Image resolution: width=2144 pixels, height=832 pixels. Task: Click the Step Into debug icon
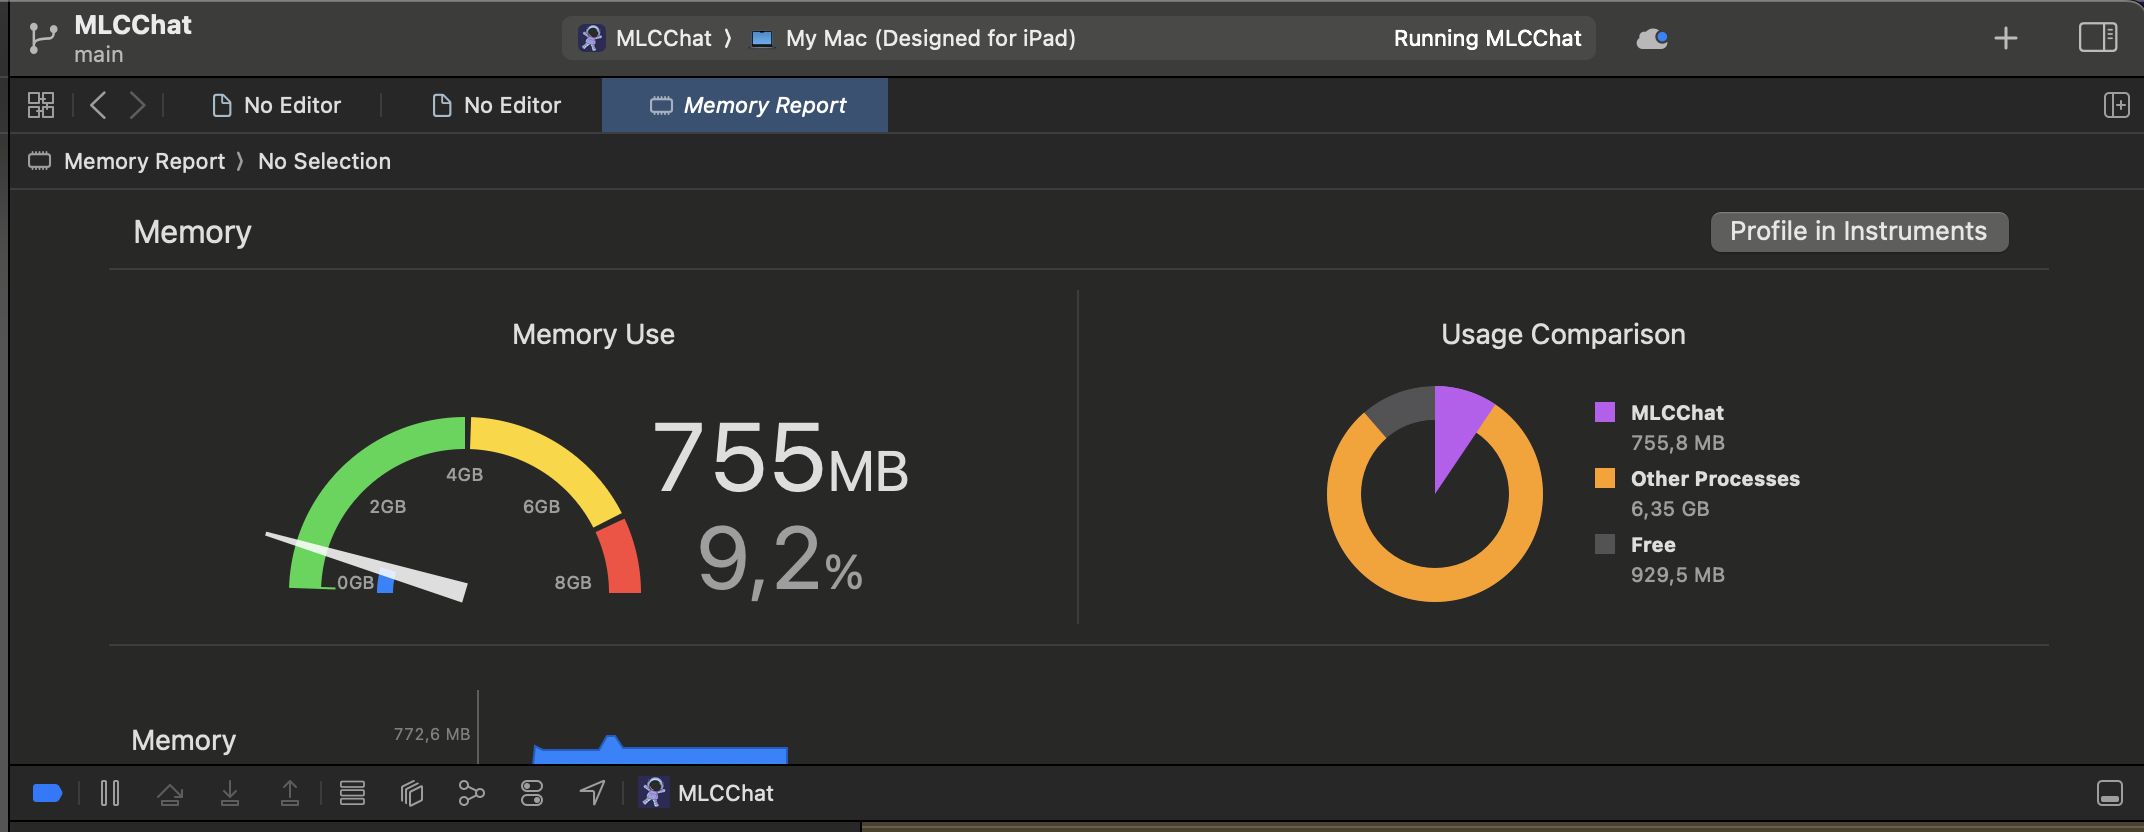click(230, 793)
